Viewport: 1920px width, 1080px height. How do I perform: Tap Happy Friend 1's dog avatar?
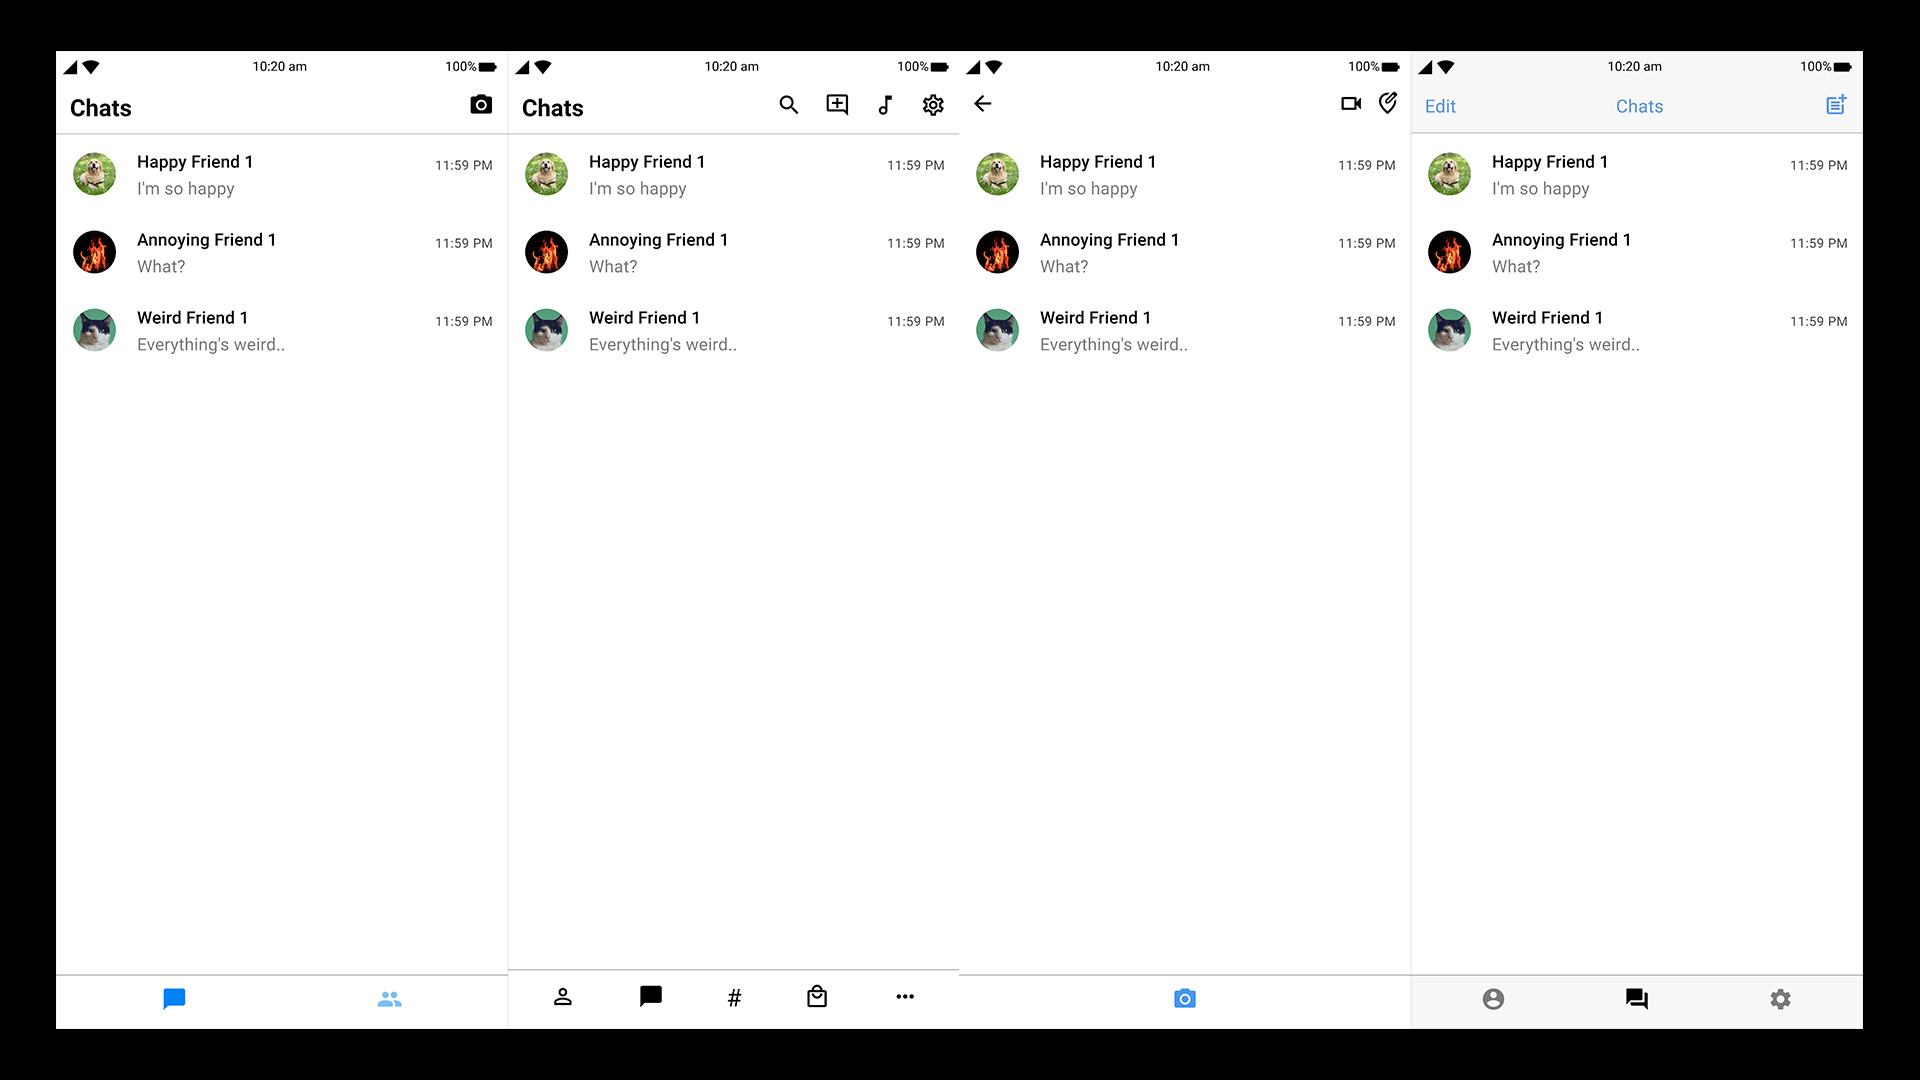pyautogui.click(x=94, y=173)
